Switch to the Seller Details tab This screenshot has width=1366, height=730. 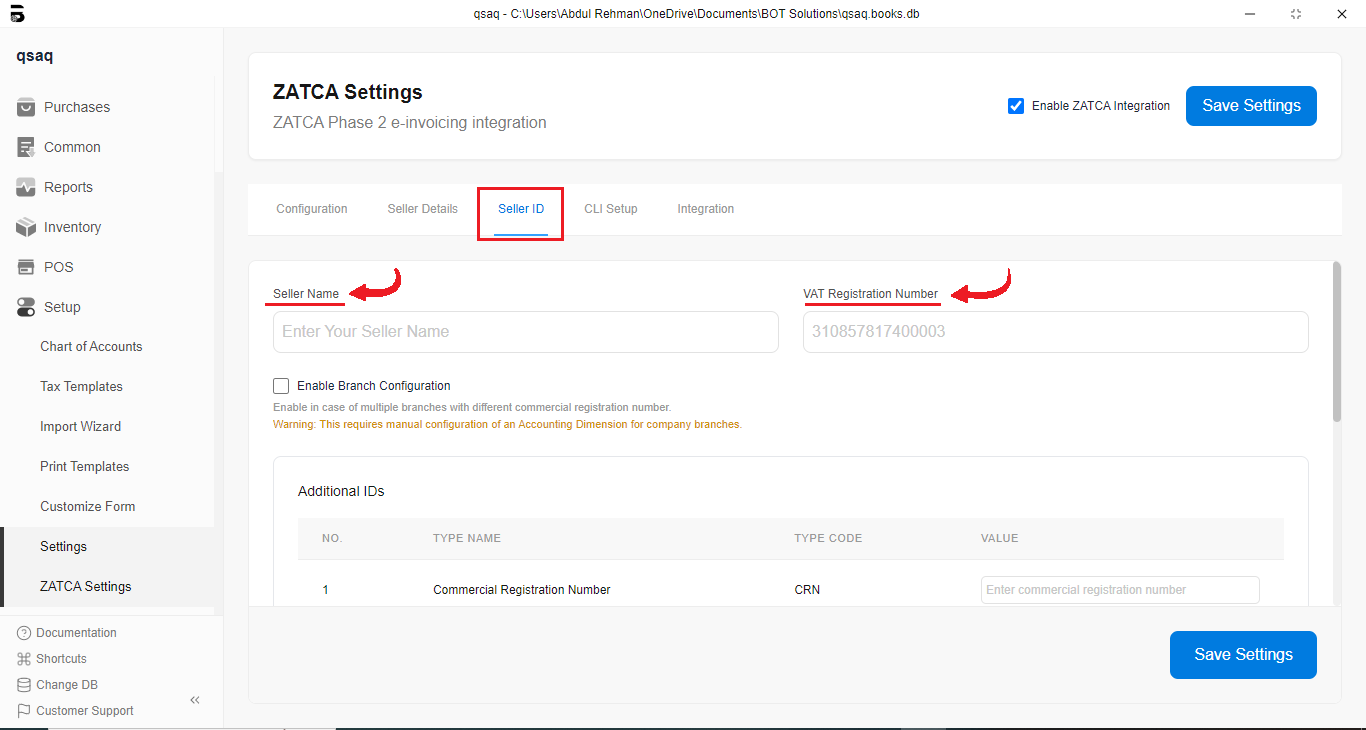[422, 209]
